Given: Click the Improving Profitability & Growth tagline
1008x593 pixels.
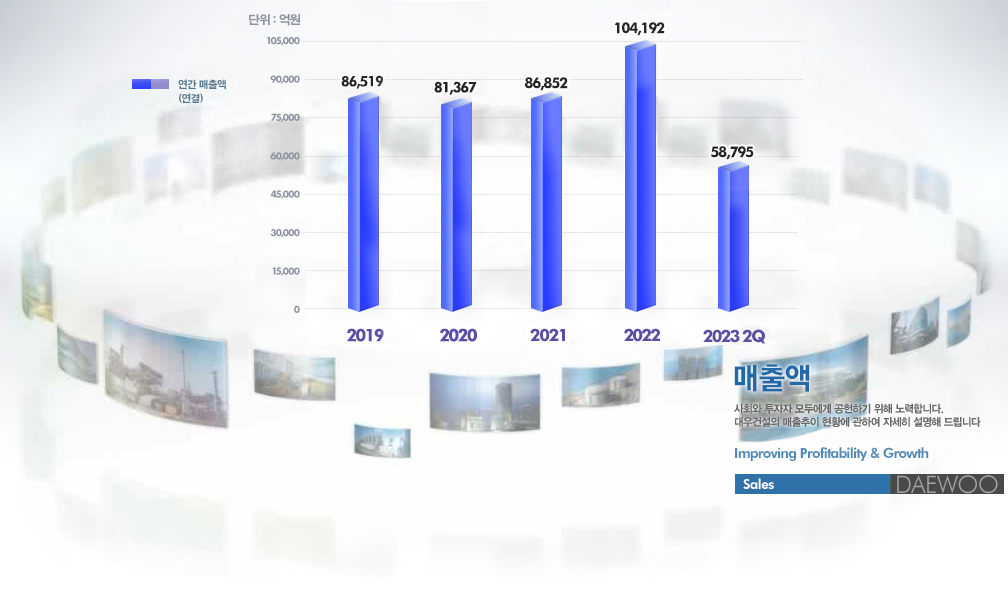Looking at the screenshot, I should point(831,453).
